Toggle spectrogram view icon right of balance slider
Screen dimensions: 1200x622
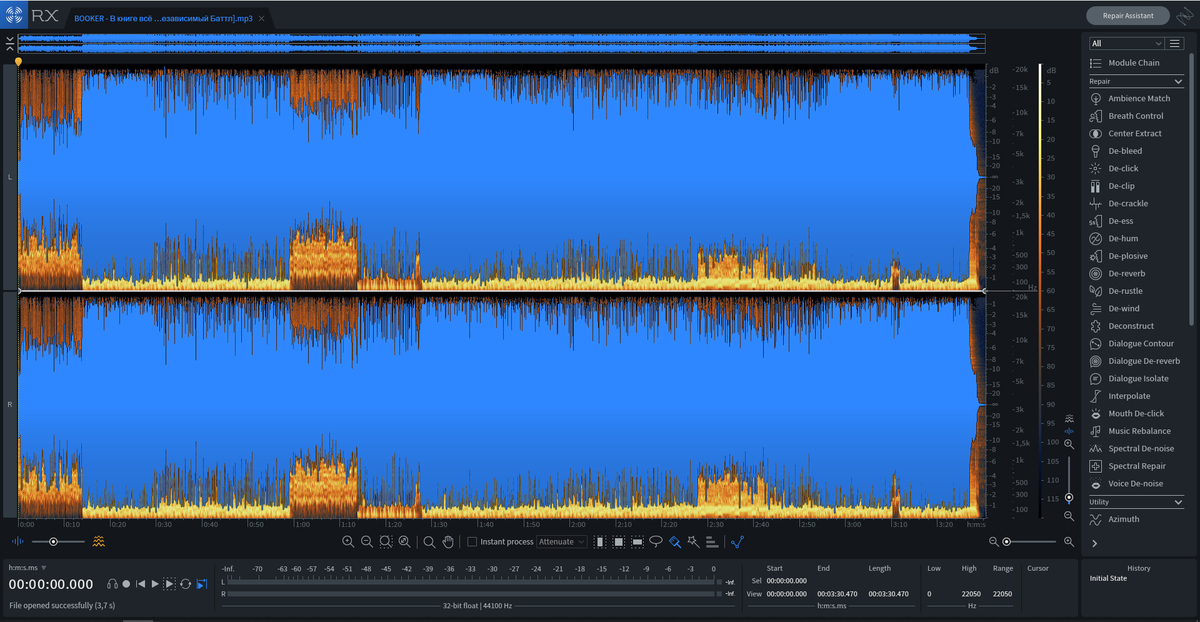99,541
